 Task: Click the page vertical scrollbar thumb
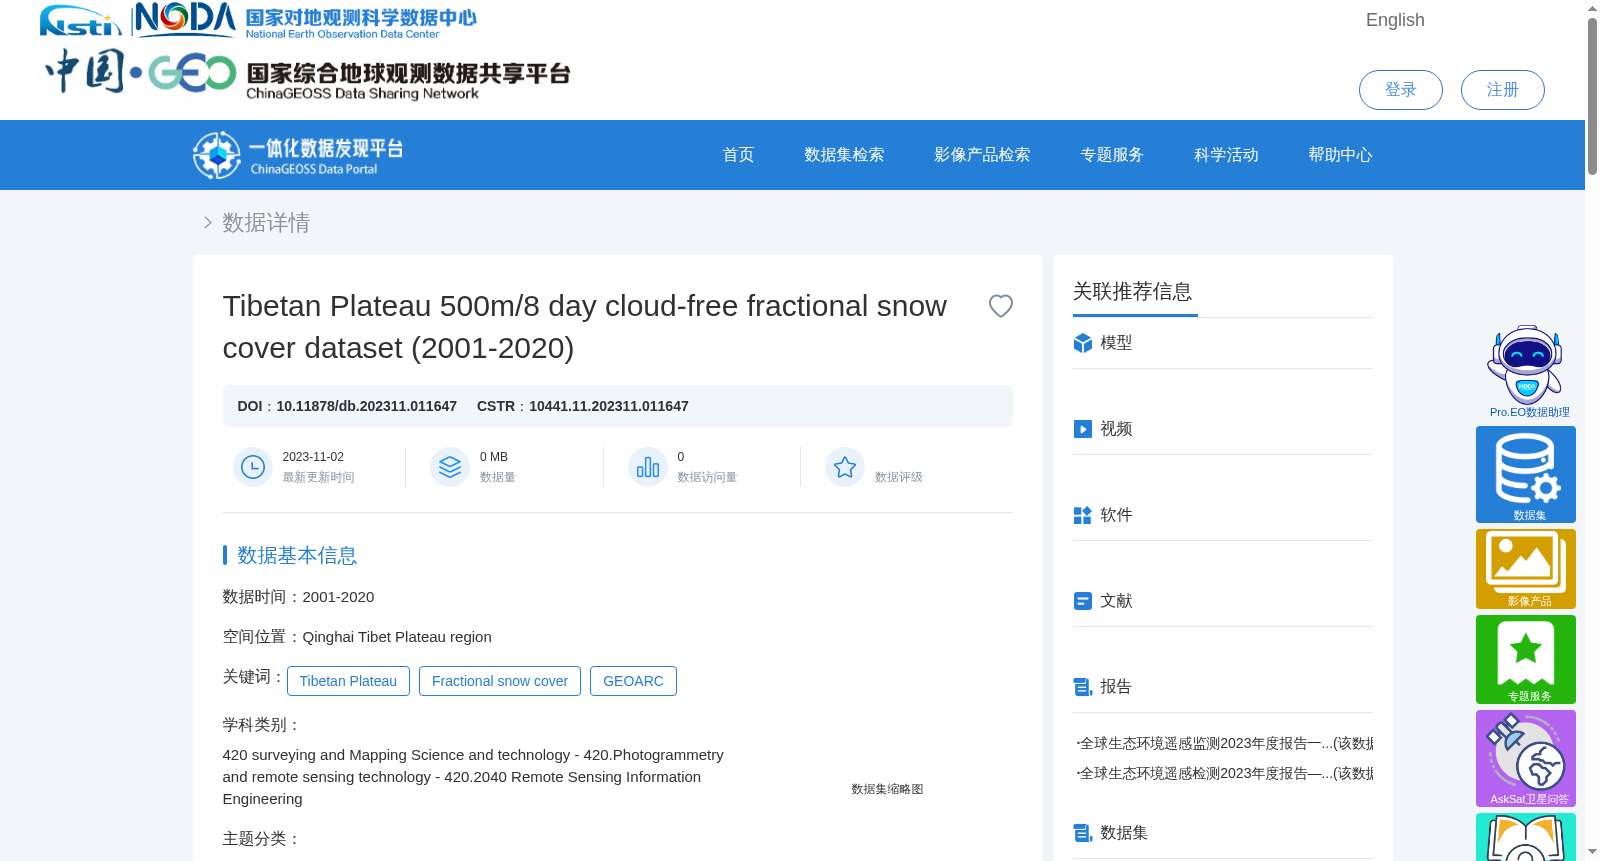(x=1592, y=95)
